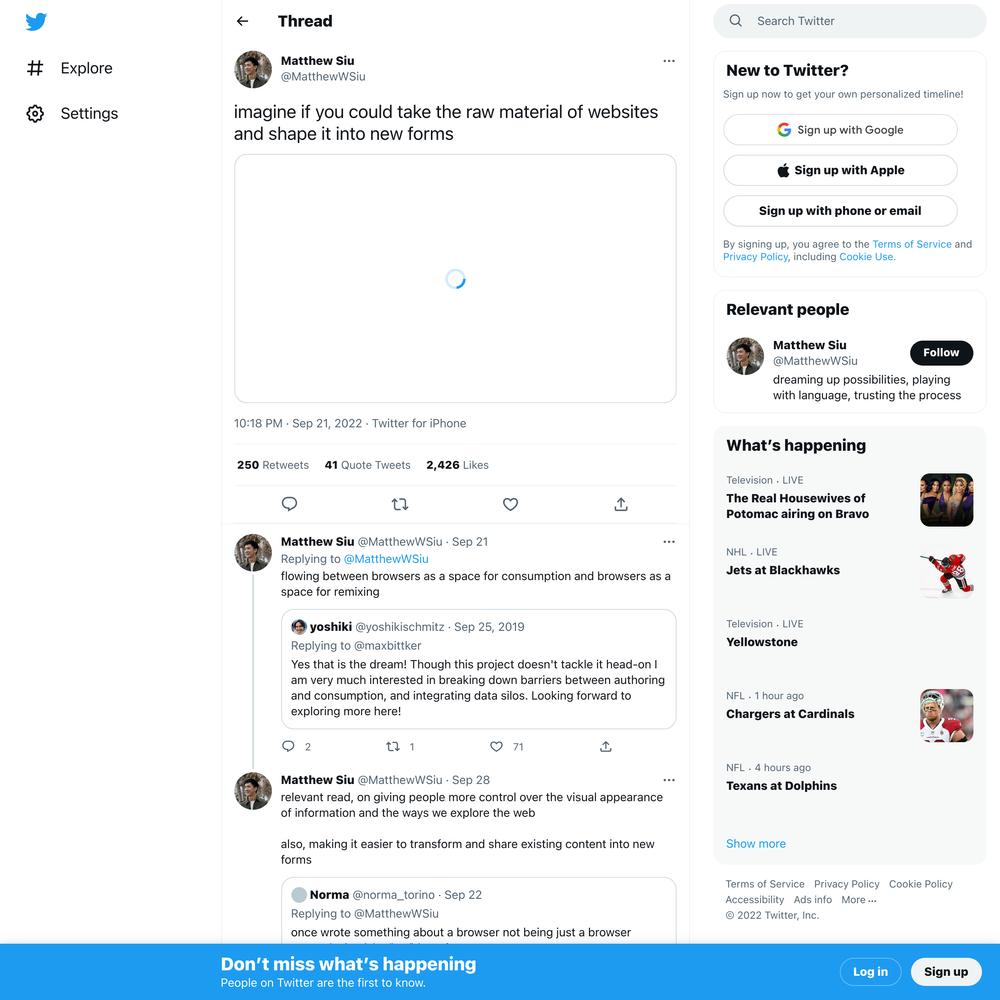The height and width of the screenshot is (1000, 1000).
Task: Click Show more under What's happening
Action: click(756, 844)
